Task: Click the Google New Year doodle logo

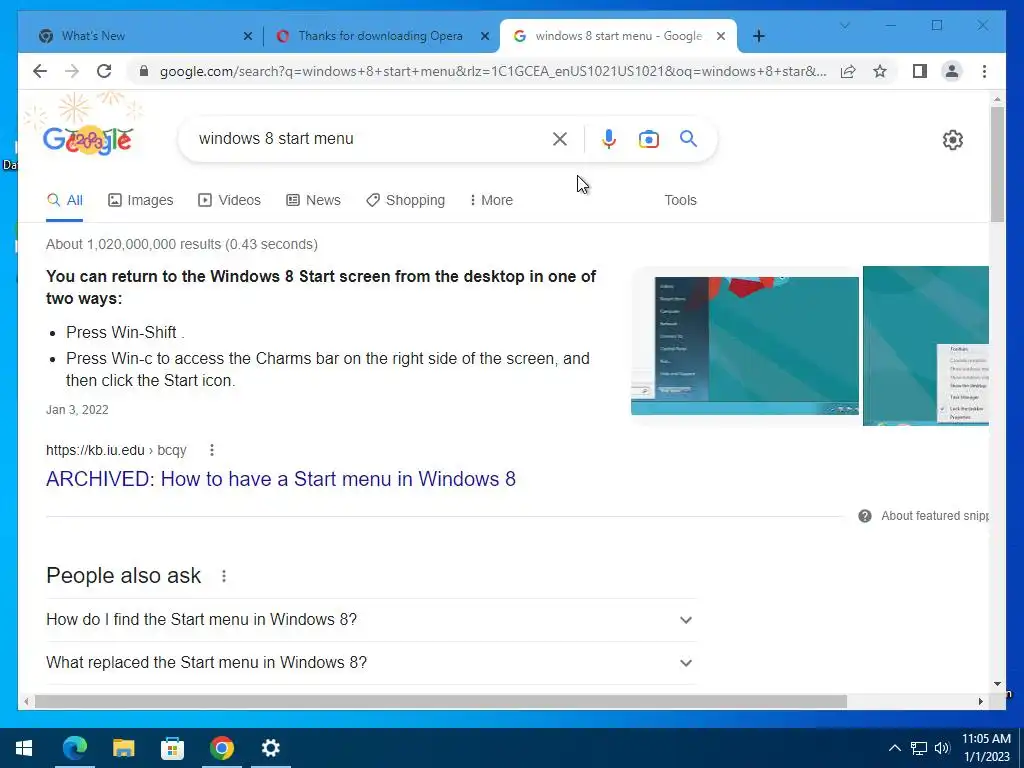Action: pyautogui.click(x=88, y=139)
